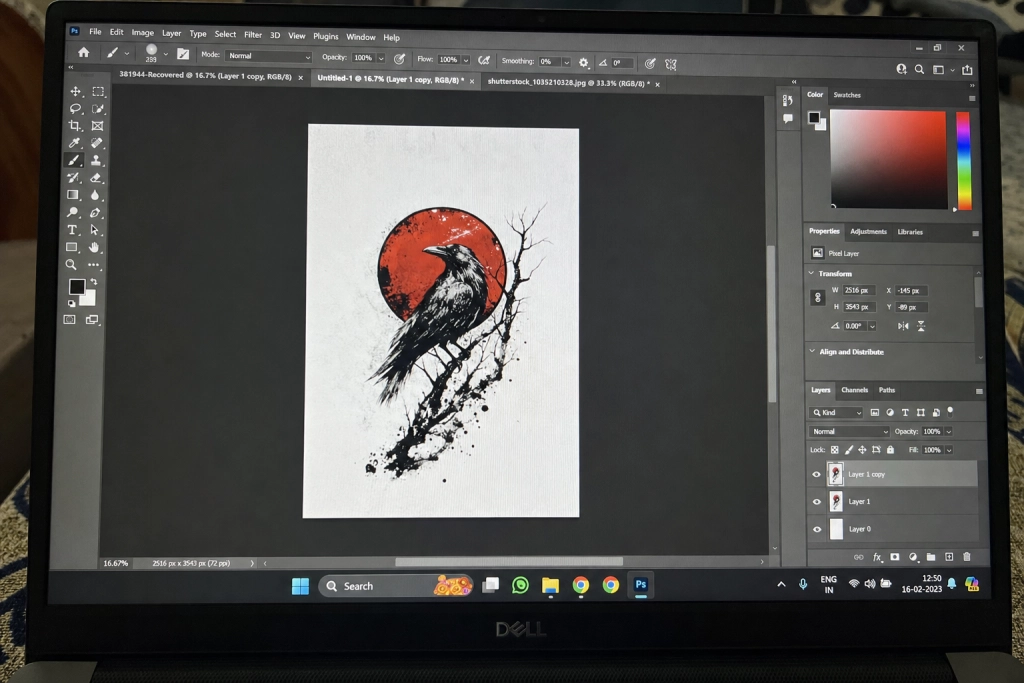Viewport: 1024px width, 683px height.
Task: Open the Filter menu
Action: (x=253, y=35)
